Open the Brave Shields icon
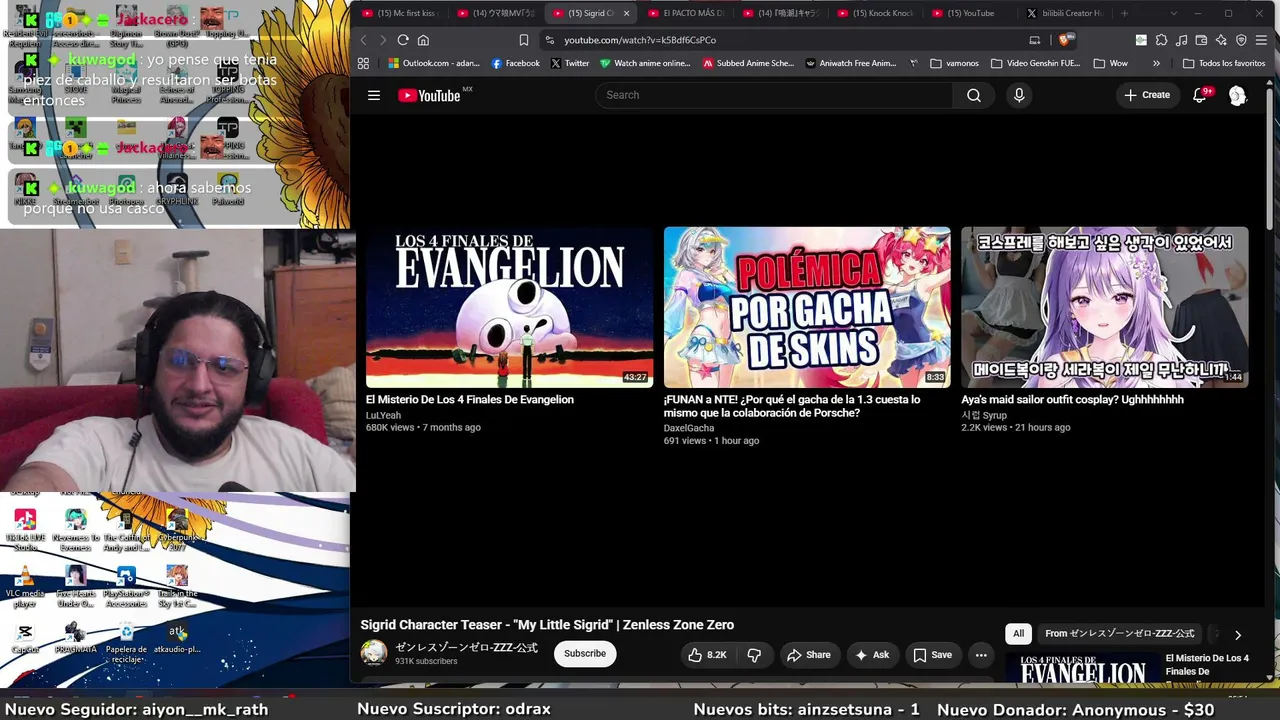Screen dimensions: 1280x720 click(1065, 40)
